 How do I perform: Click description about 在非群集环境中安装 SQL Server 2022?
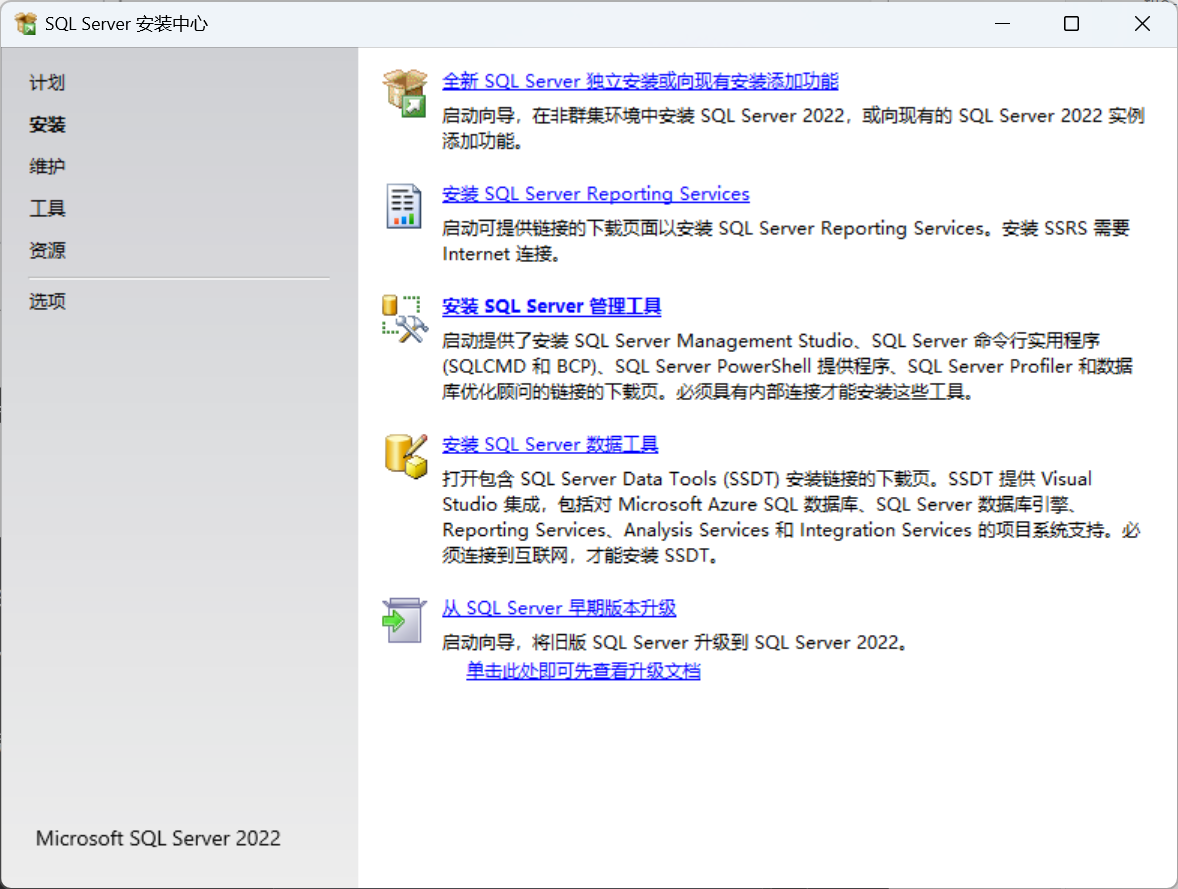point(793,129)
